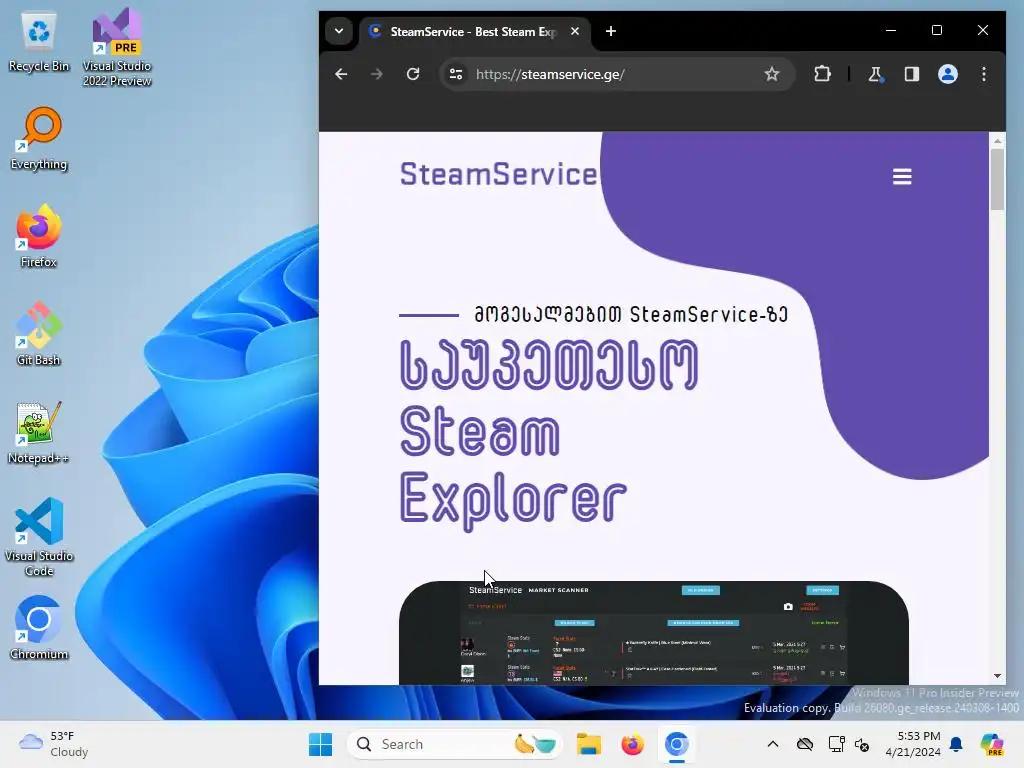This screenshot has height=768, width=1024.
Task: Open Visual Studio 2022 Preview desktop icon
Action: tap(117, 47)
